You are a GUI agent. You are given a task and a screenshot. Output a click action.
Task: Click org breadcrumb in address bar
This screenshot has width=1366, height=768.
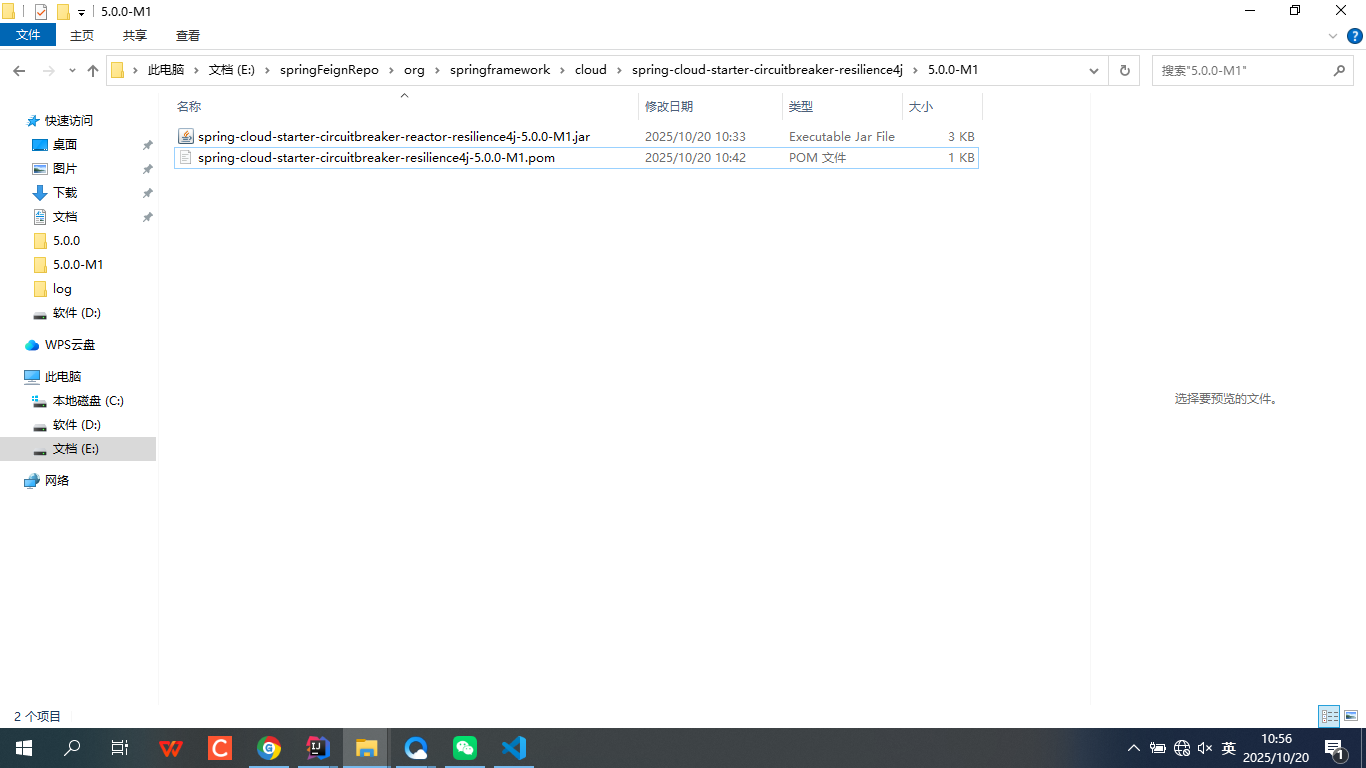tap(414, 70)
